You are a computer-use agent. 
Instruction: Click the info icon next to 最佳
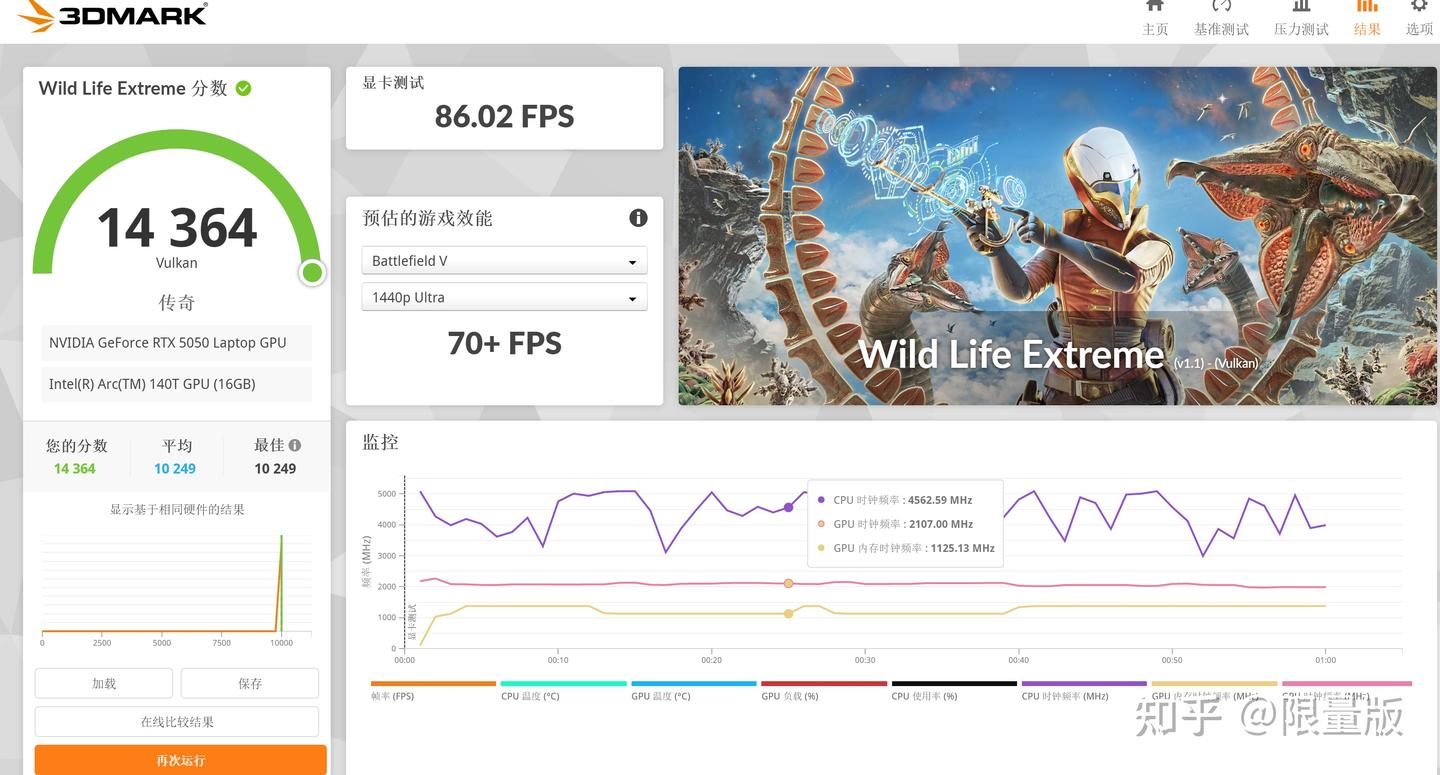point(294,445)
